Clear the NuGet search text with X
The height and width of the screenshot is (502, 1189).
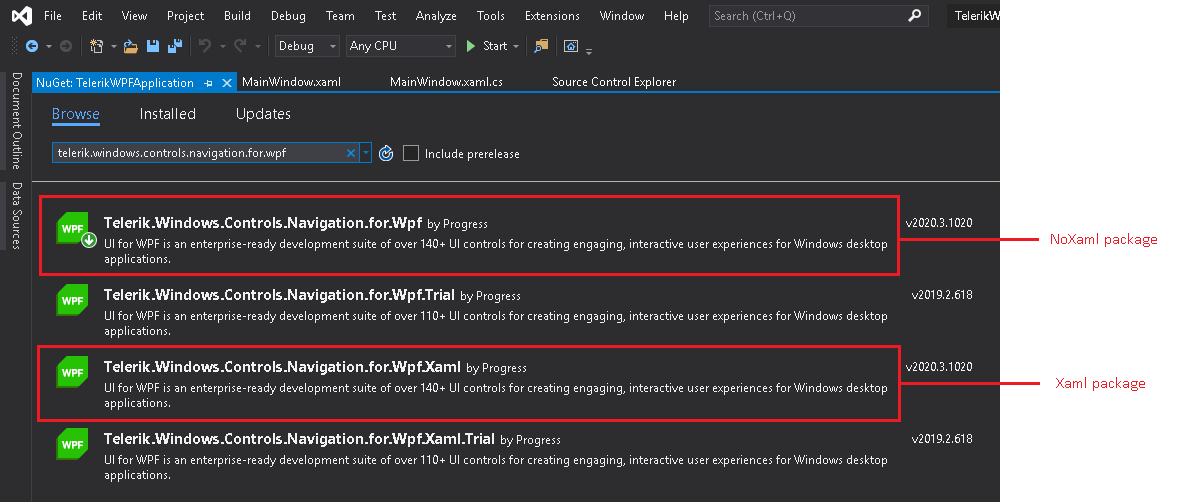(x=350, y=153)
